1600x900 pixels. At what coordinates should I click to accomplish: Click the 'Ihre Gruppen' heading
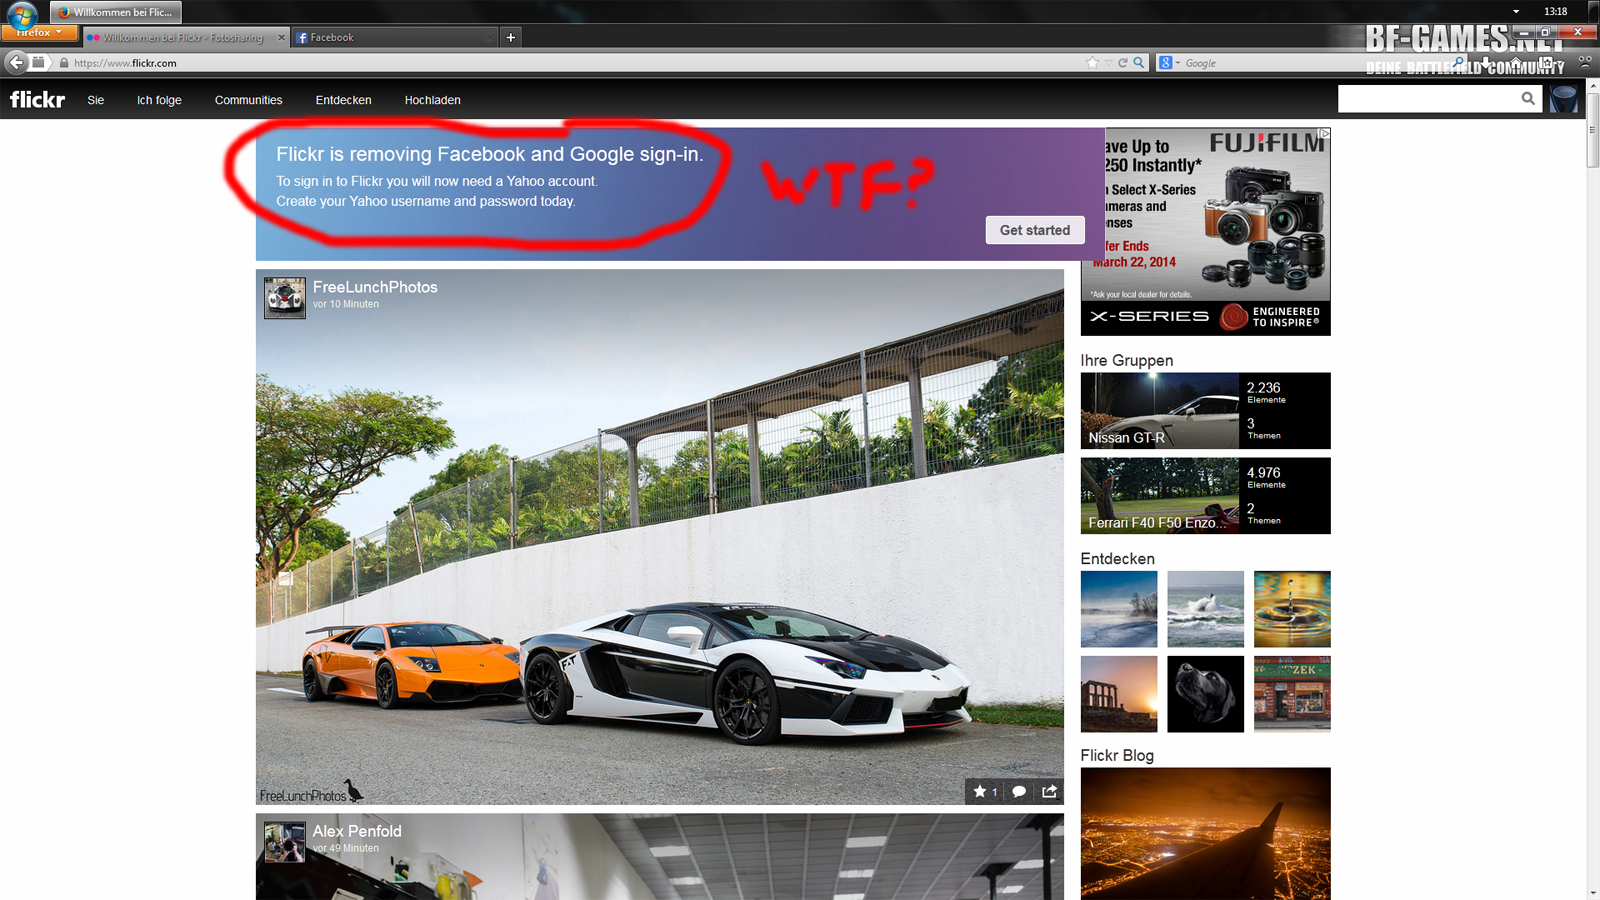1127,360
